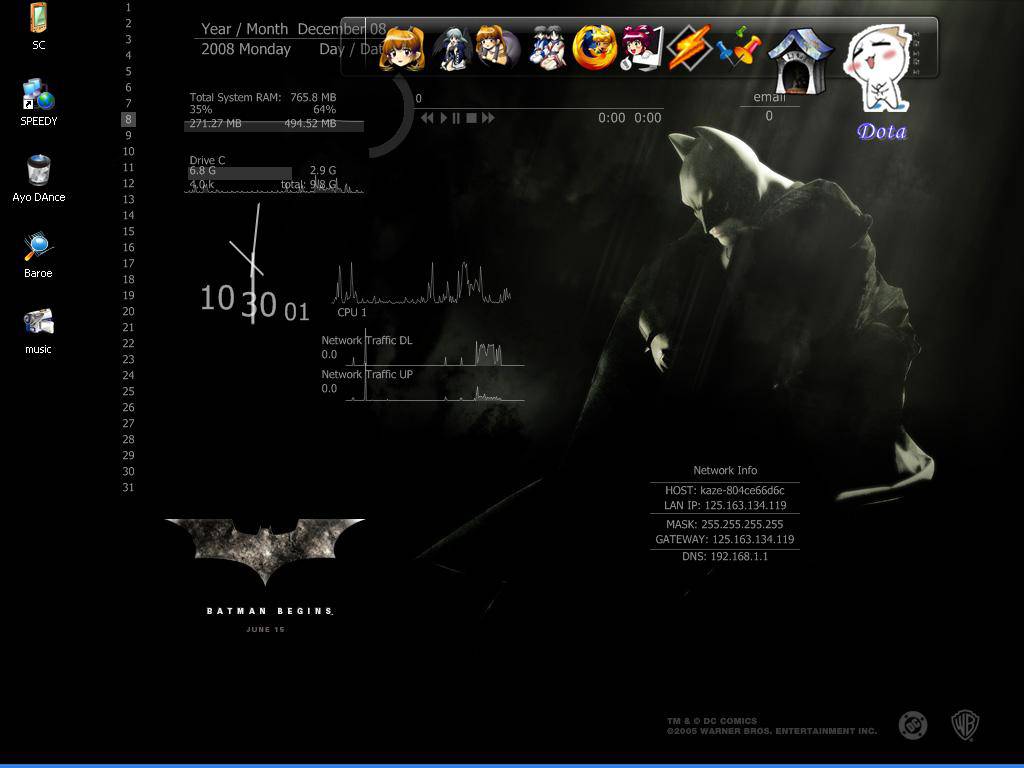Select highlighted day 8 in calendar
This screenshot has height=768, width=1024.
click(x=128, y=120)
